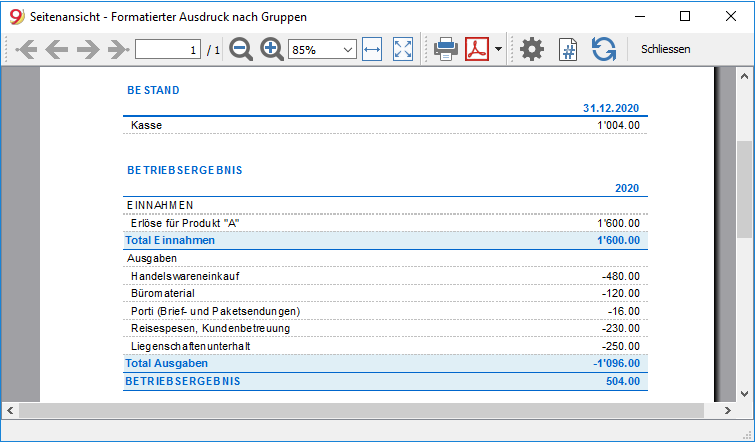Click the page number input field
Screen dimensions: 755x442
[168, 50]
